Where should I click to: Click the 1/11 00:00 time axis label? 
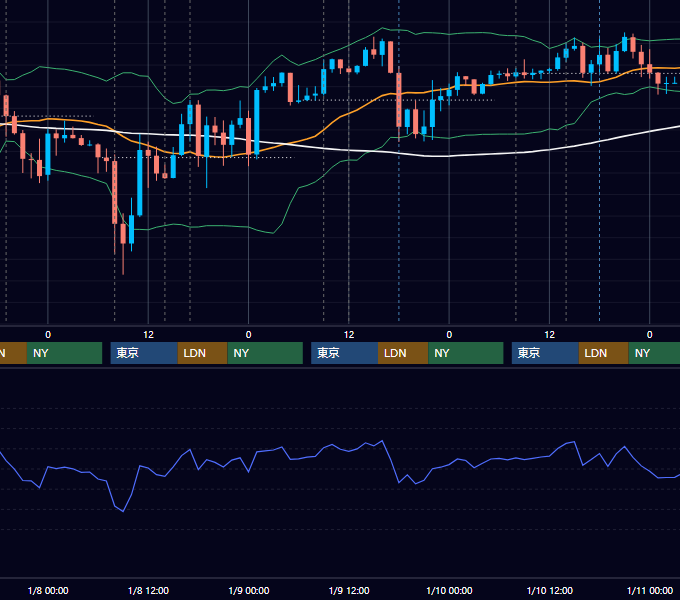pos(650,590)
